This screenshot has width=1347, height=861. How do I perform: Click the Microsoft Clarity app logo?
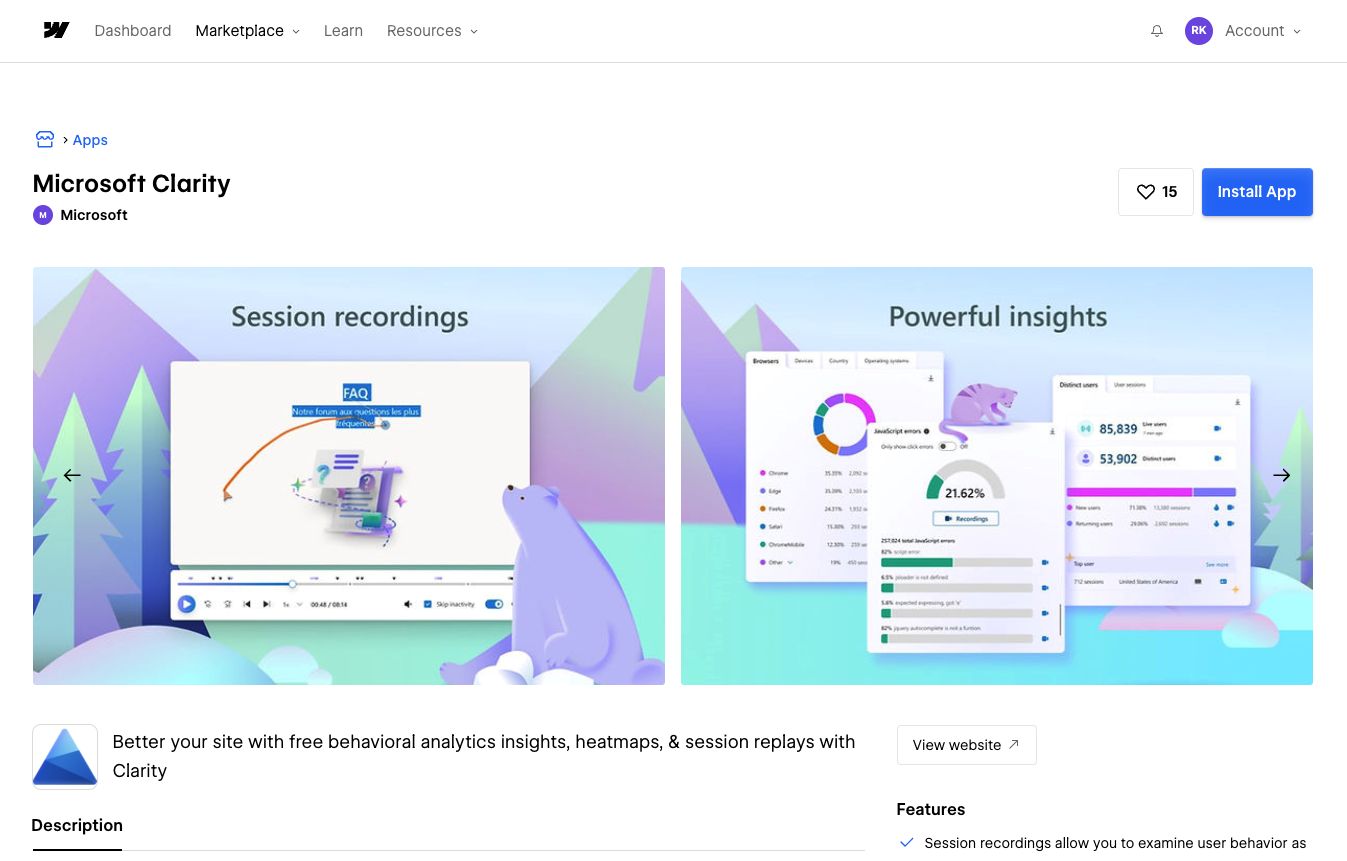pos(65,757)
